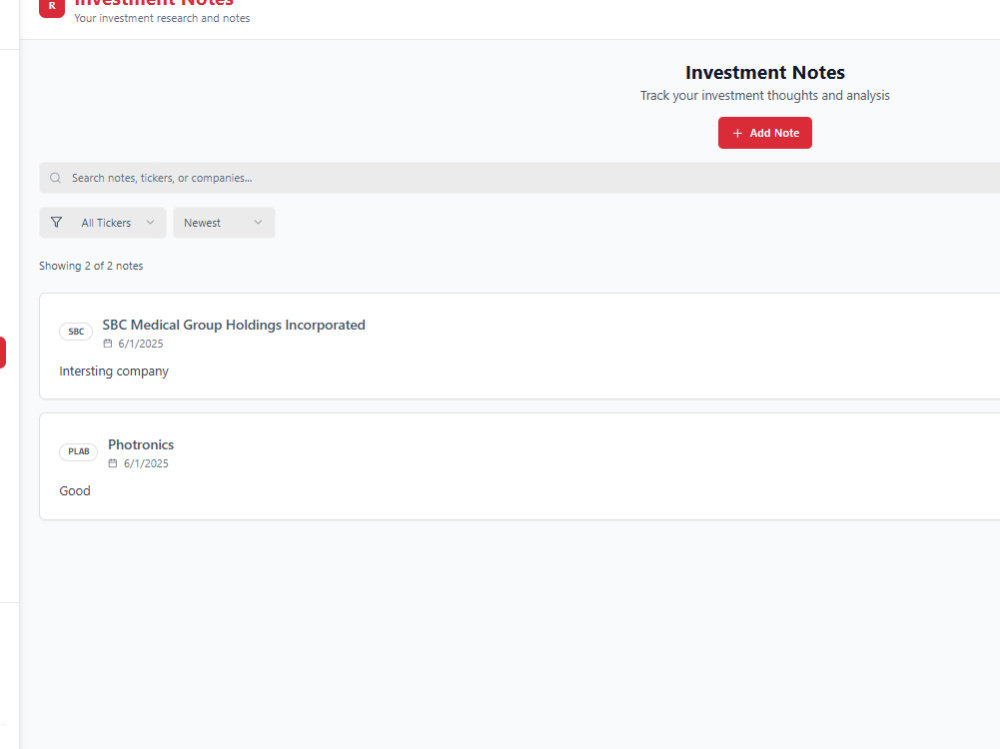Open SBC Medical Group Holdings Incorporated note
The image size is (1000, 749).
[x=233, y=325]
